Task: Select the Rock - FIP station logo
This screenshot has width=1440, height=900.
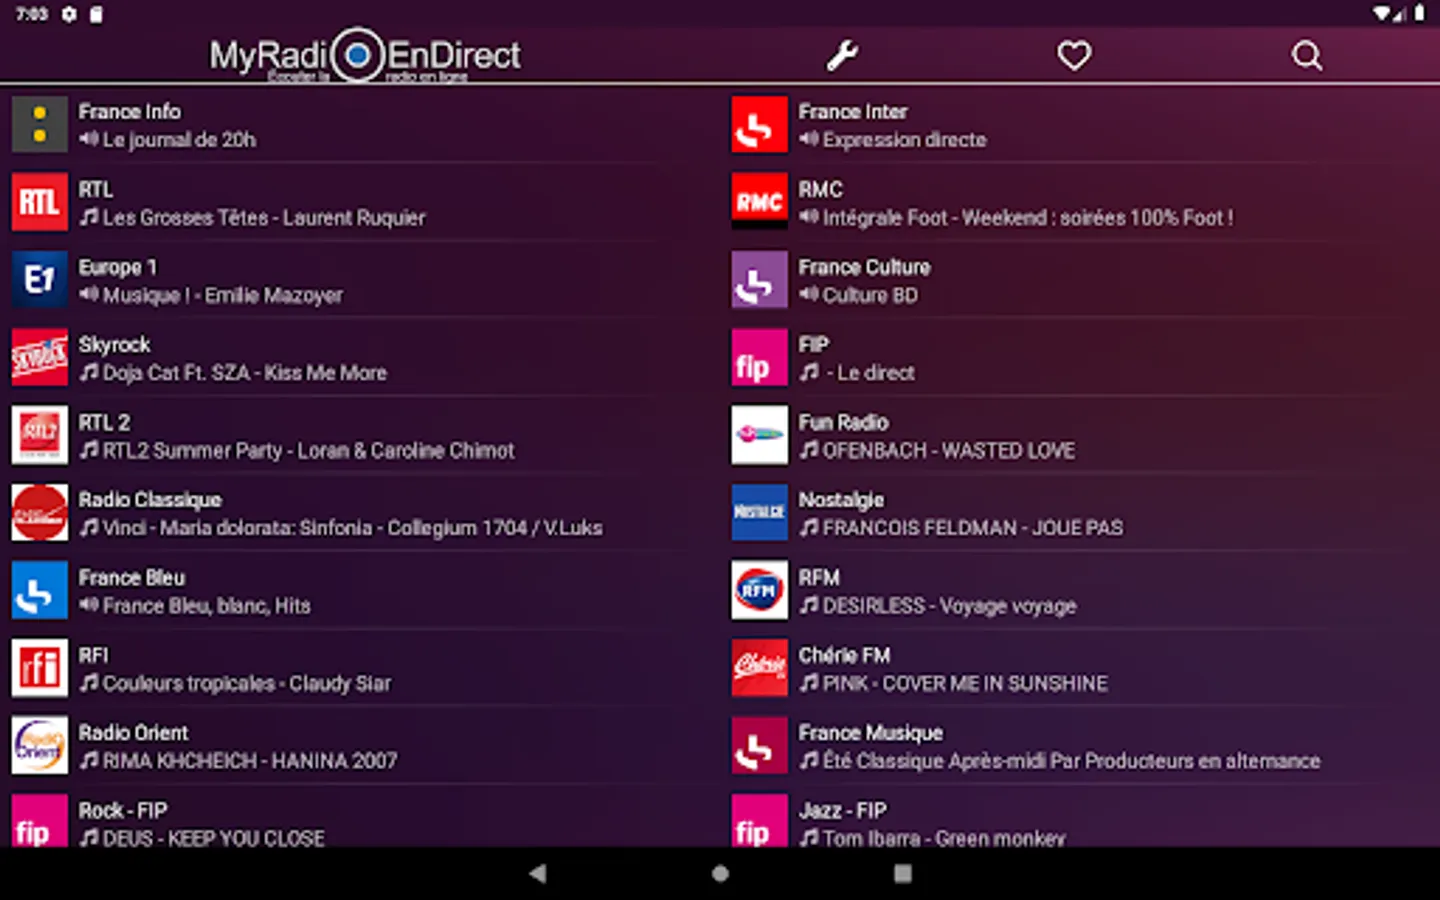Action: point(40,821)
